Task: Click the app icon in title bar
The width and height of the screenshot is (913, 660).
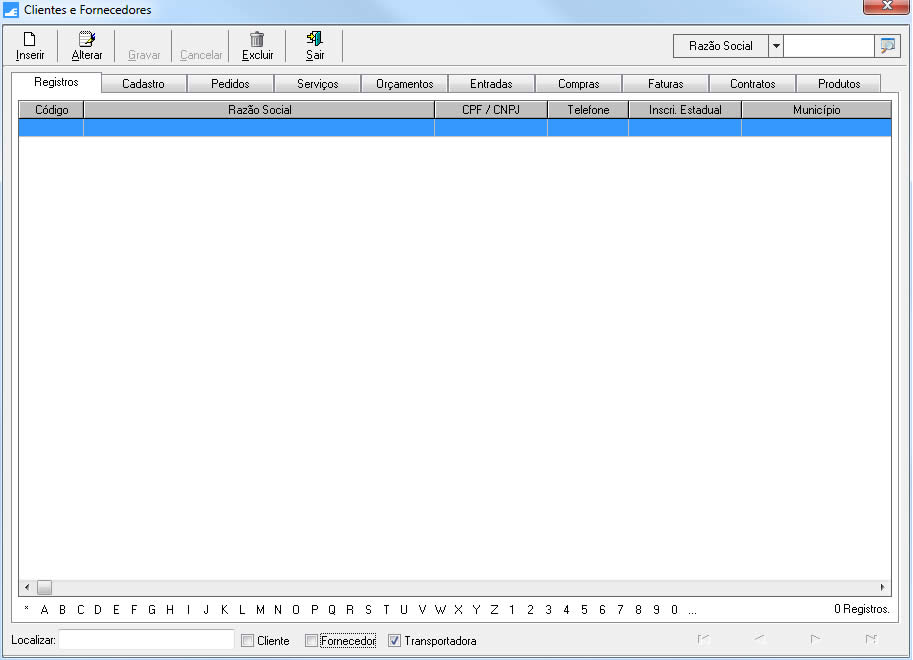Action: [11, 10]
